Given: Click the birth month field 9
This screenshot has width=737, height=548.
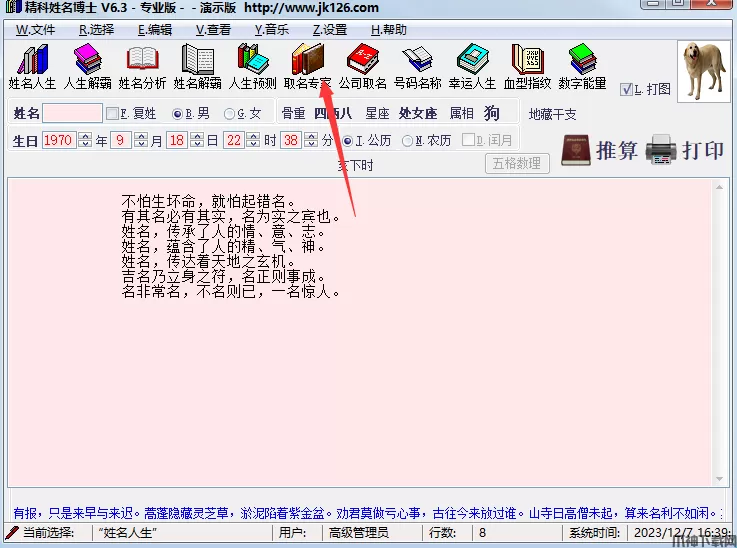Looking at the screenshot, I should pos(120,140).
